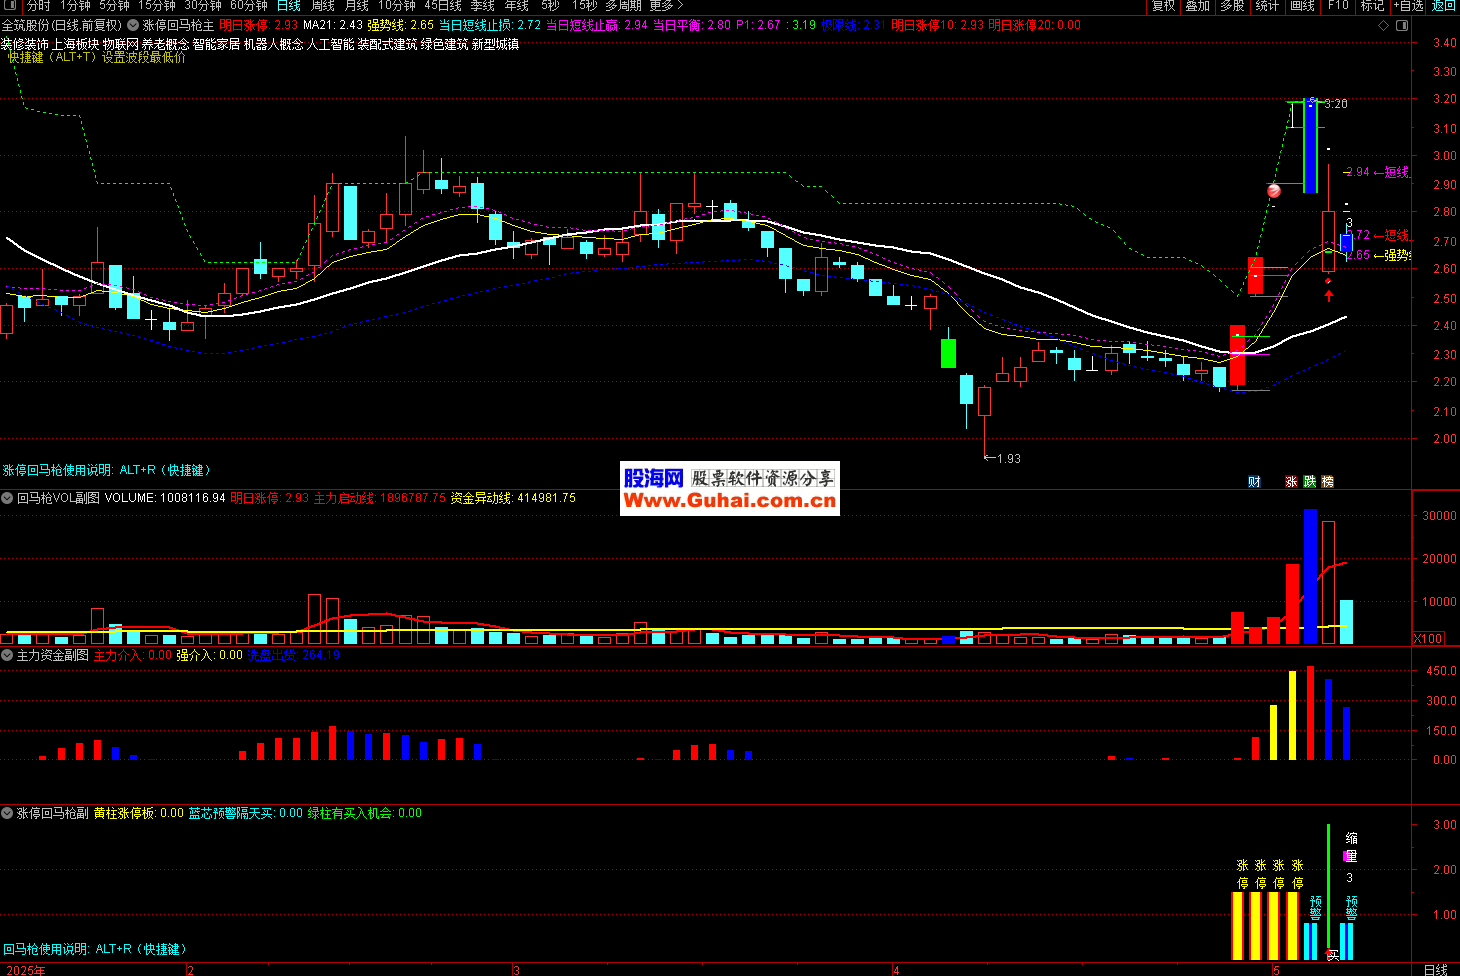Screen dimensions: 1460x976
Task: Click the 涨 rising marker icon
Action: pyautogui.click(x=1291, y=481)
